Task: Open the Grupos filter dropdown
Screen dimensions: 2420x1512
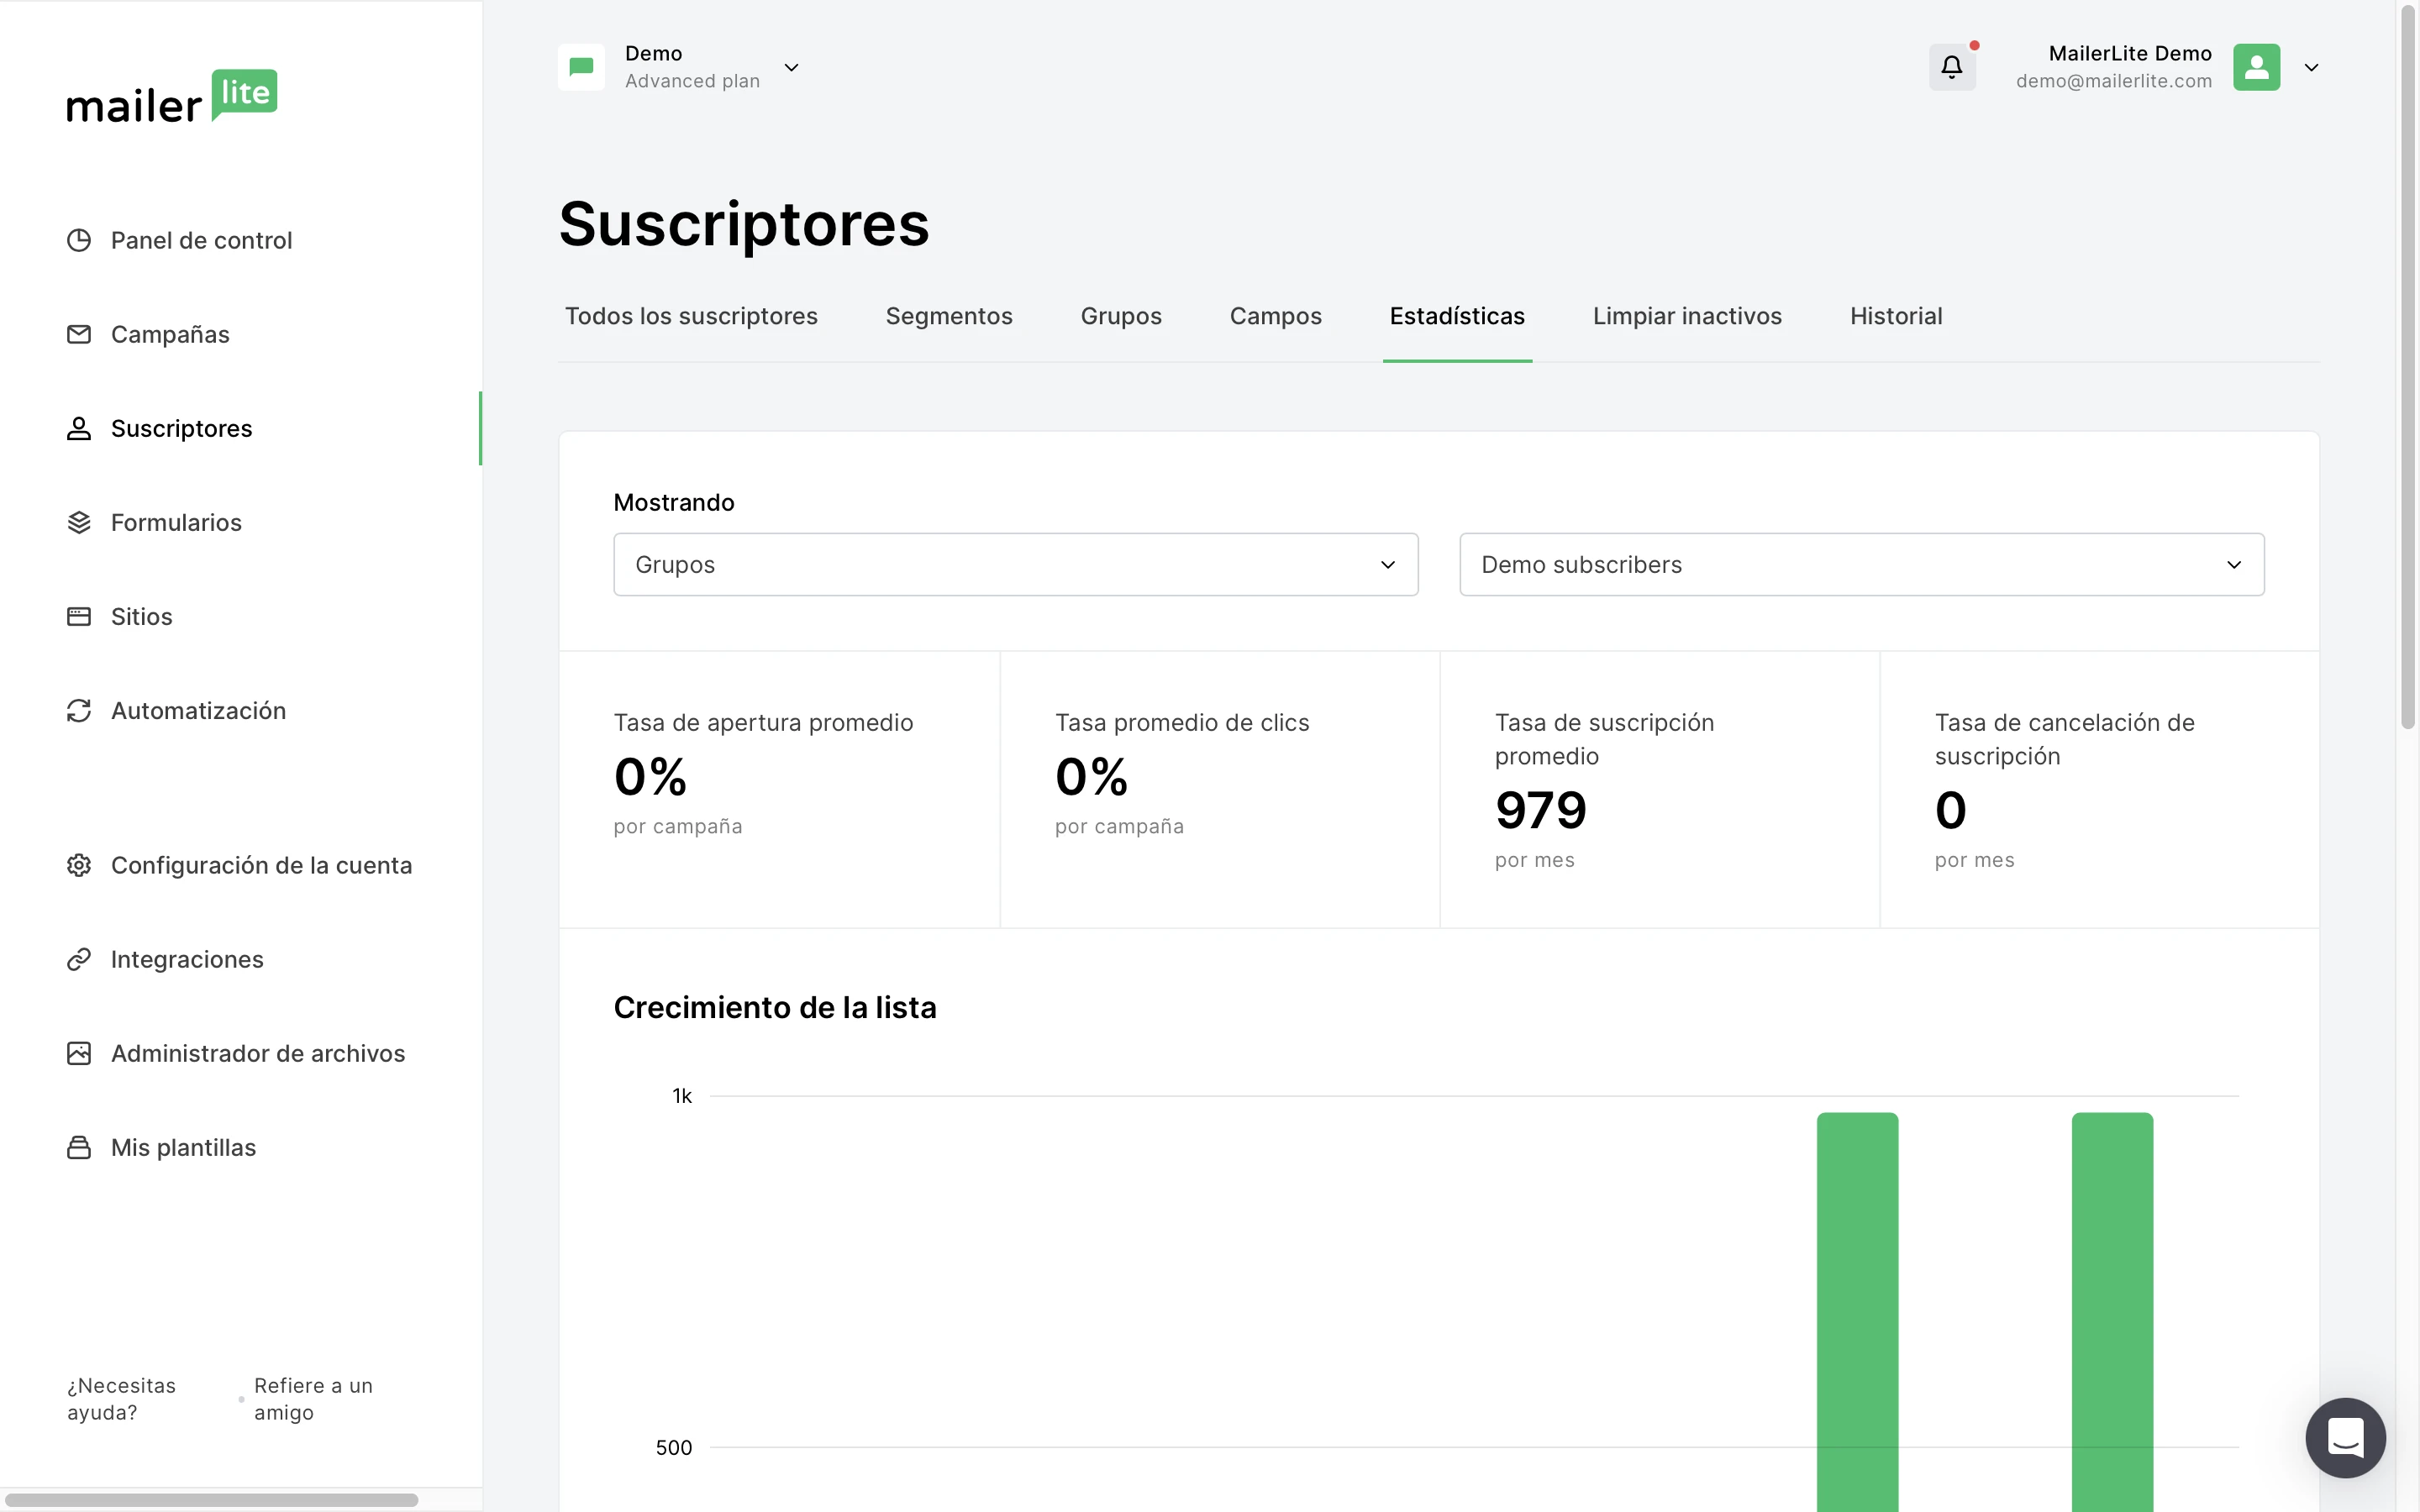Action: (x=1016, y=564)
